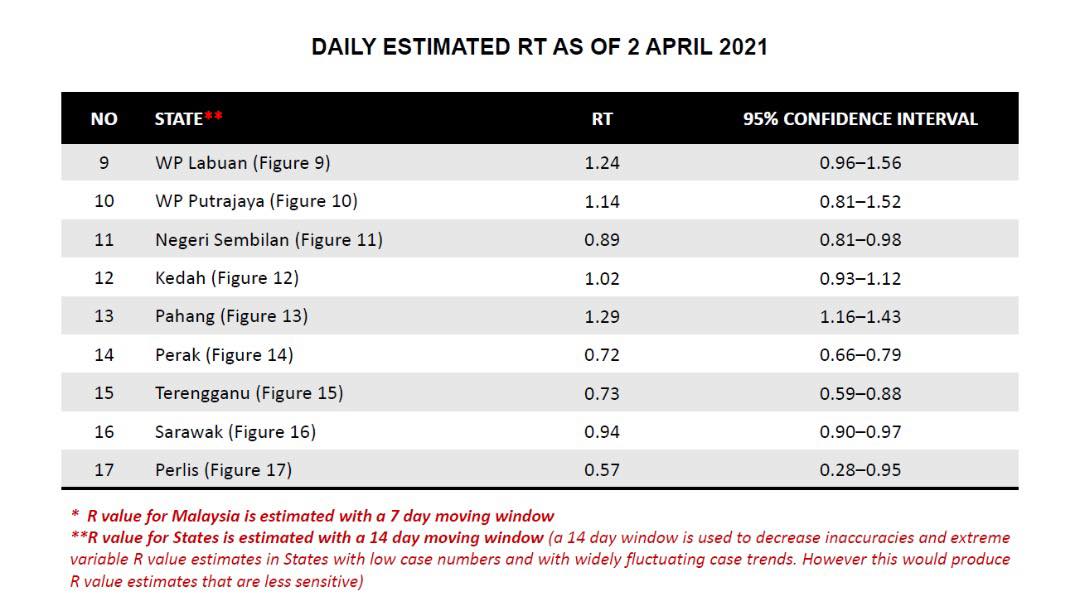Viewport: 1080px width, 606px height.
Task: Select the Perak (Figure 14) entry
Action: tap(224, 355)
